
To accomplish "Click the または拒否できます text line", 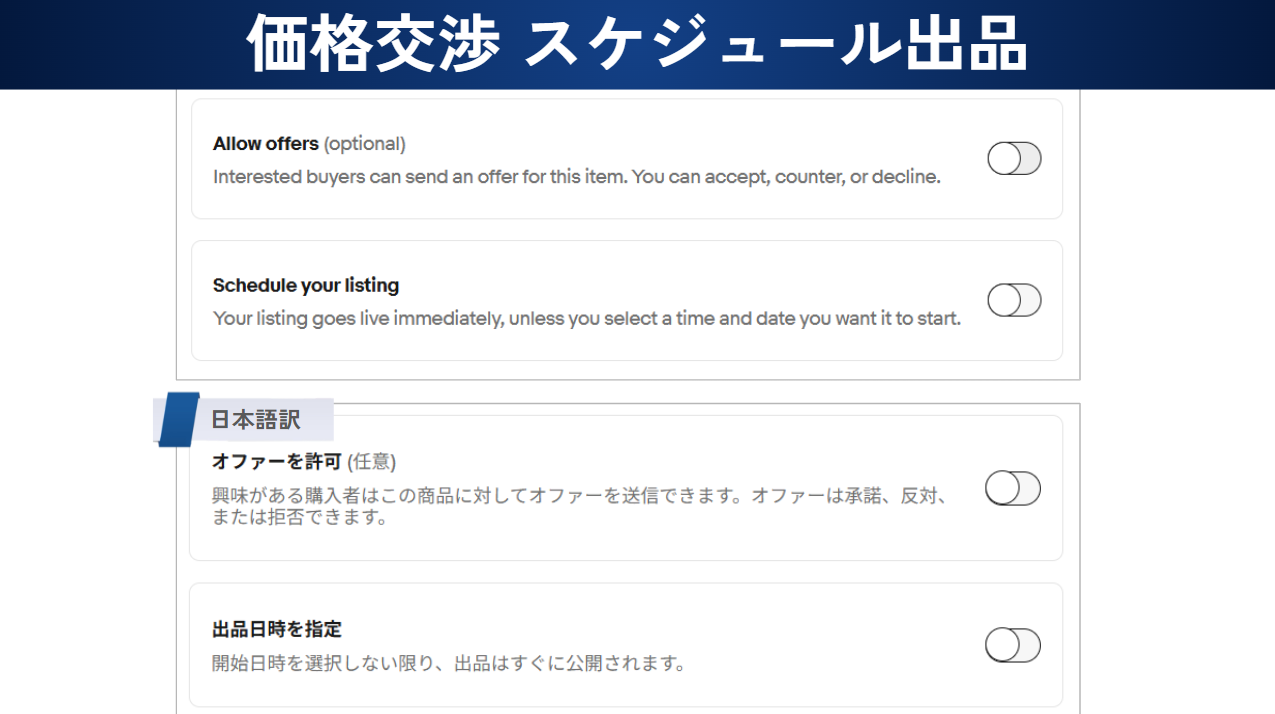I will 299,518.
